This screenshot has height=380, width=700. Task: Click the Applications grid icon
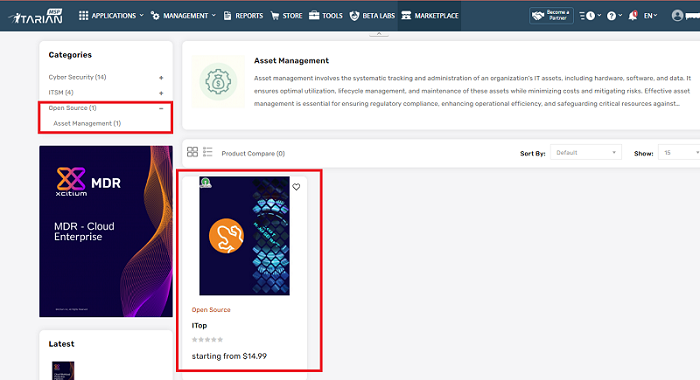click(x=83, y=16)
